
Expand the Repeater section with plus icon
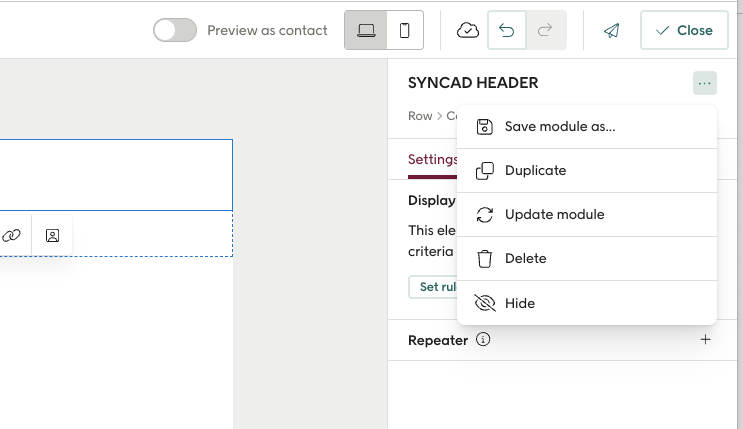tap(705, 339)
